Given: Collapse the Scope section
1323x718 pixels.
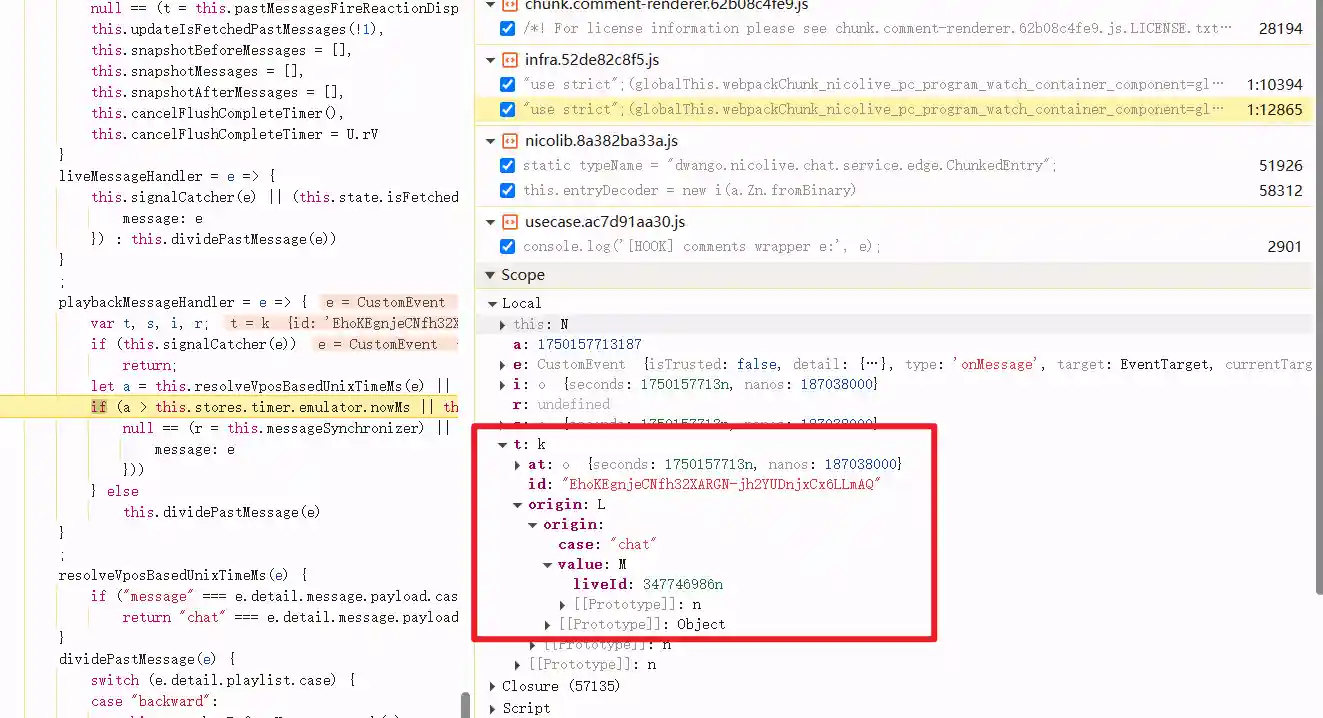Looking at the screenshot, I should [x=490, y=275].
